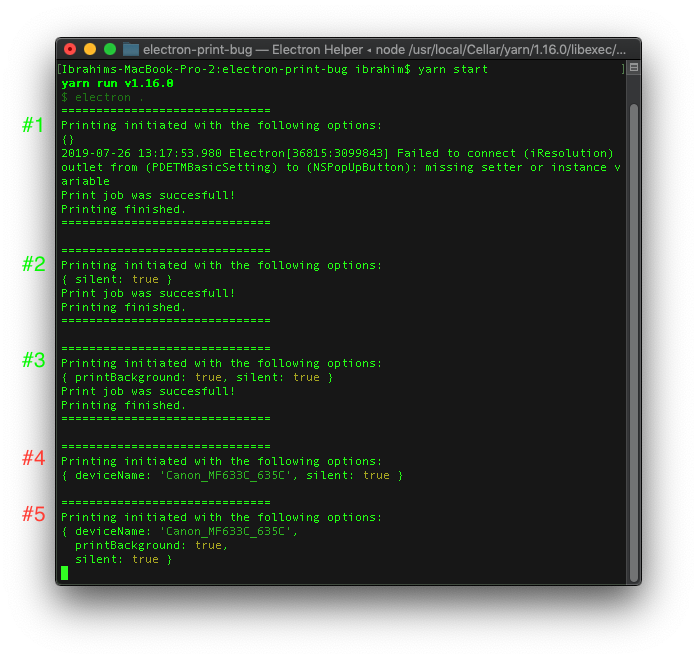Screen dimensions: 697x659
Task: Click the '2019-07-26 13:17:53.980' error line
Action: (x=337, y=153)
